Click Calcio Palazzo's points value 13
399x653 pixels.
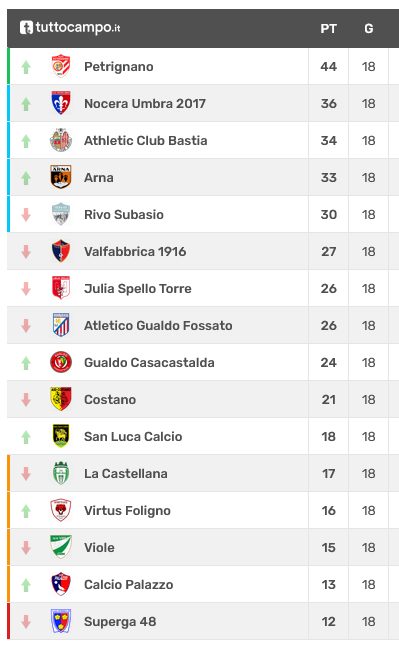tap(328, 585)
